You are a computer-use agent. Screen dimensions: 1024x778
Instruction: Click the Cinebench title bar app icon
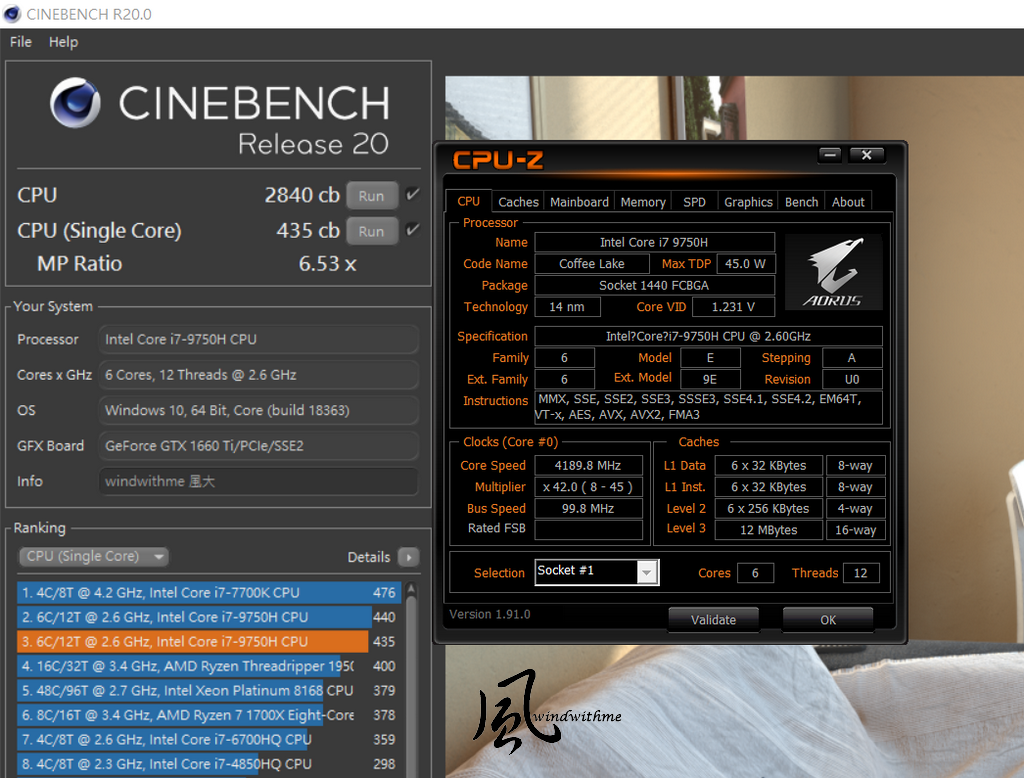(12, 13)
